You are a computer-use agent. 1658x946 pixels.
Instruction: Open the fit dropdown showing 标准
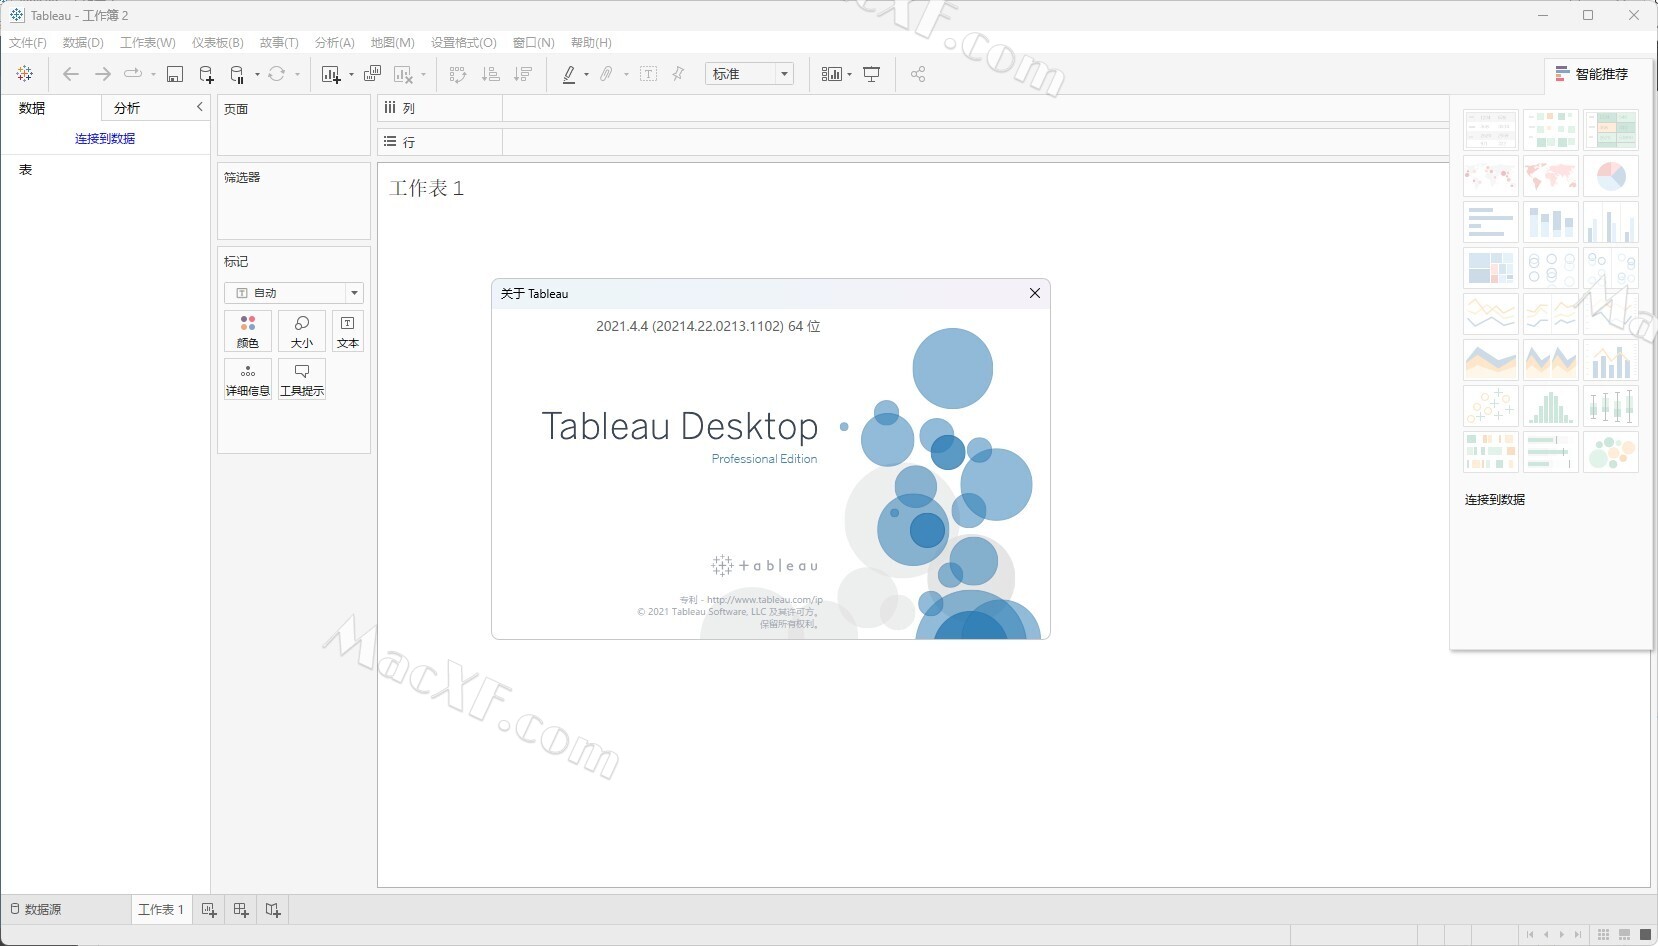(x=749, y=74)
